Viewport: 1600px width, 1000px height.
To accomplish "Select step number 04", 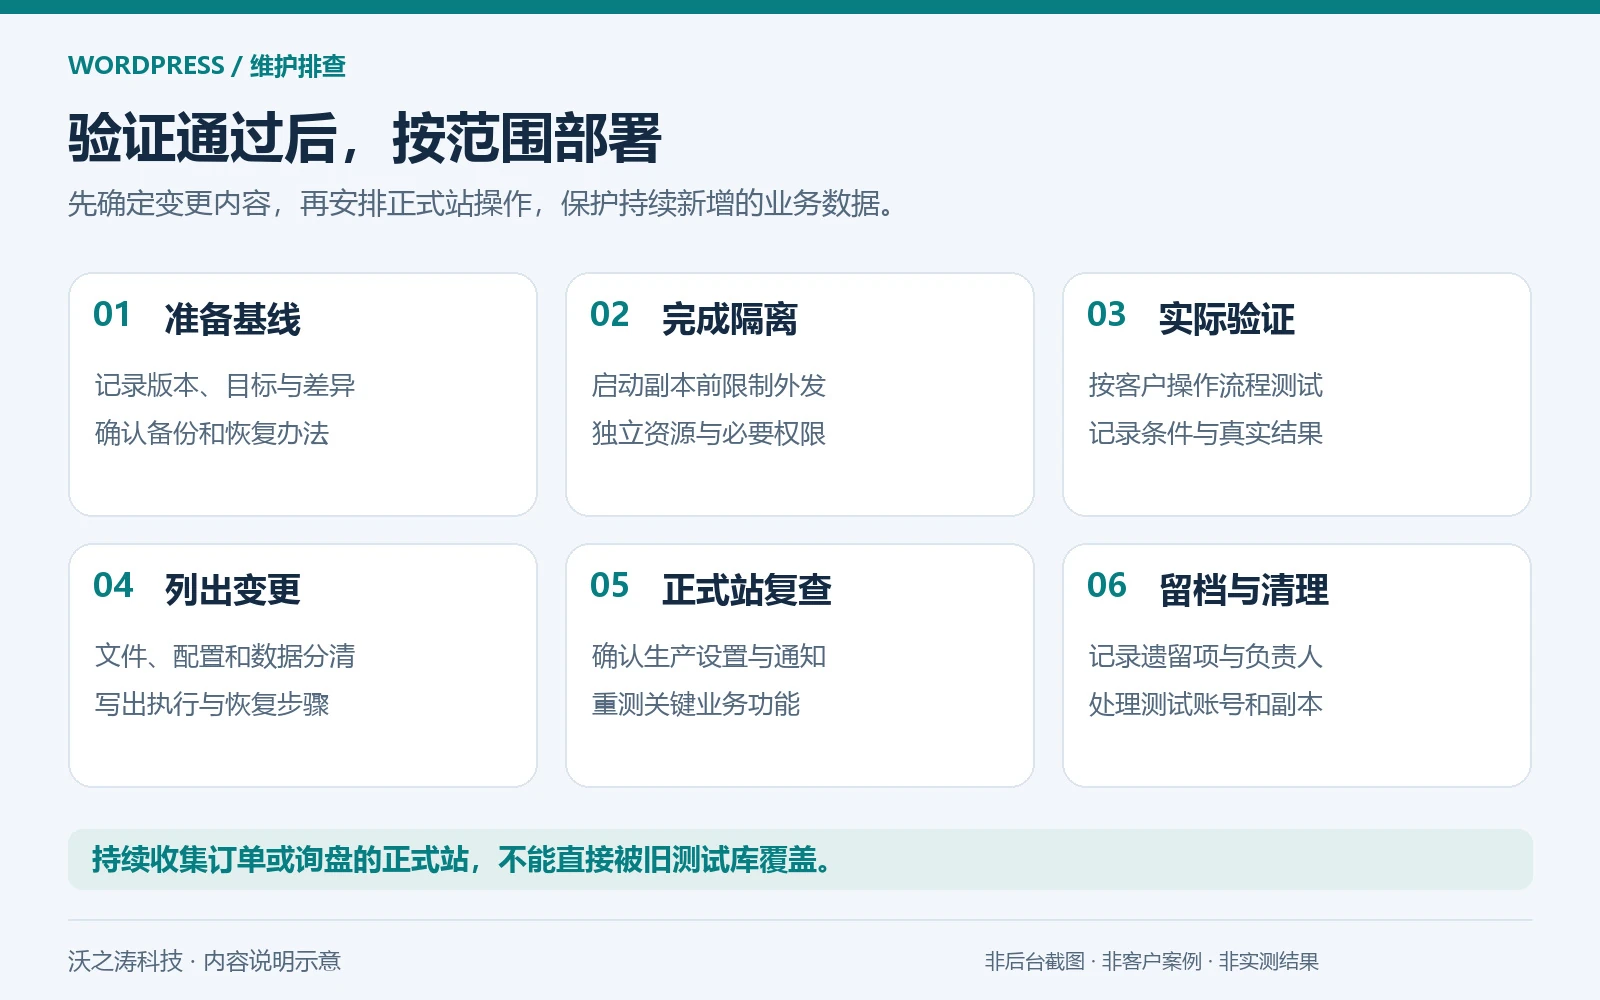I will (x=113, y=586).
